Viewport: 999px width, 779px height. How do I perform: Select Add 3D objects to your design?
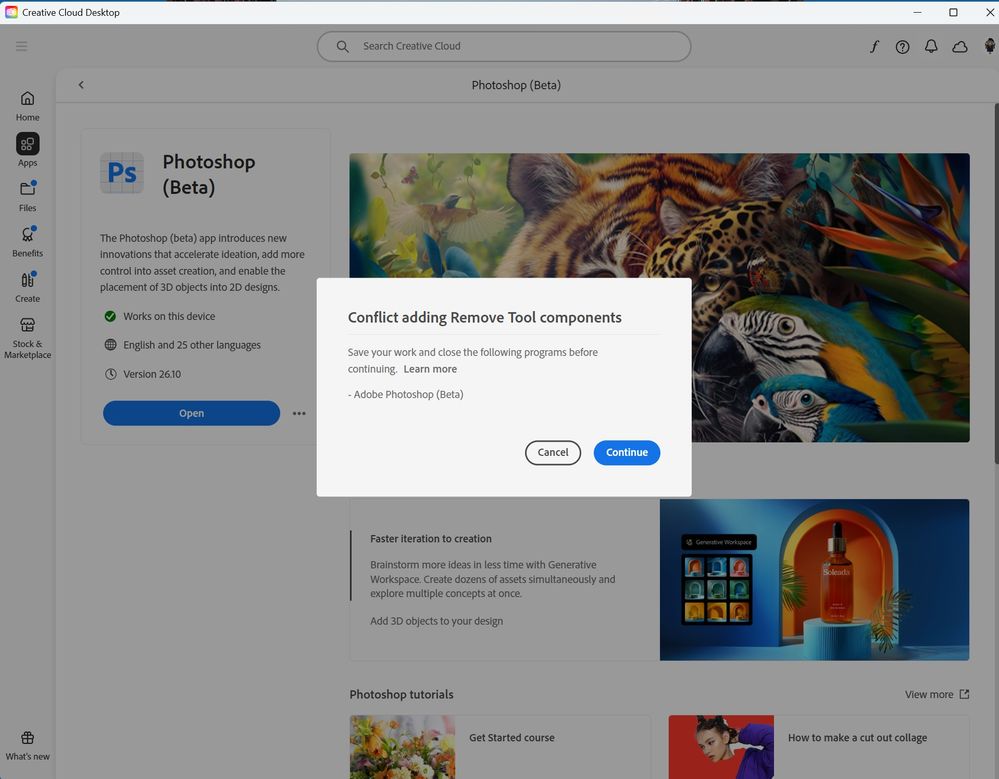click(436, 621)
